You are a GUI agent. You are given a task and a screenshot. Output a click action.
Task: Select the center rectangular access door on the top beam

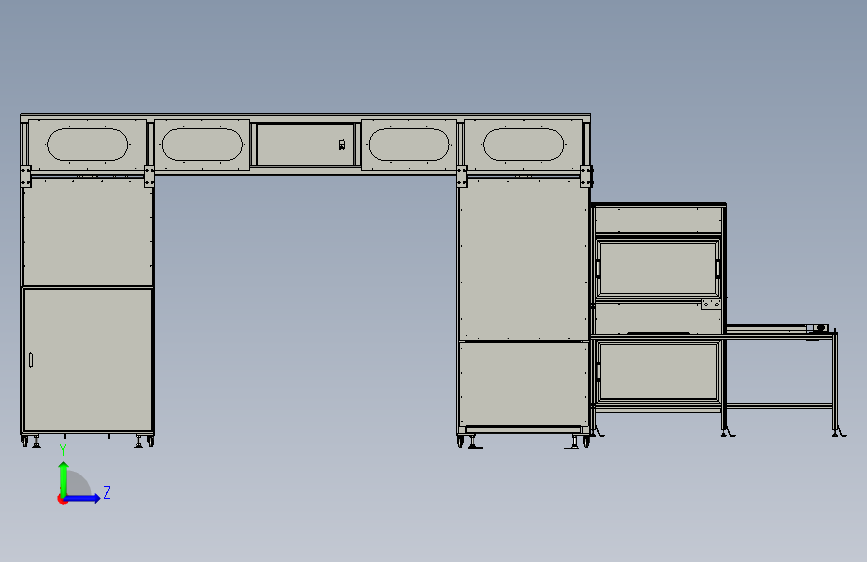pyautogui.click(x=305, y=144)
